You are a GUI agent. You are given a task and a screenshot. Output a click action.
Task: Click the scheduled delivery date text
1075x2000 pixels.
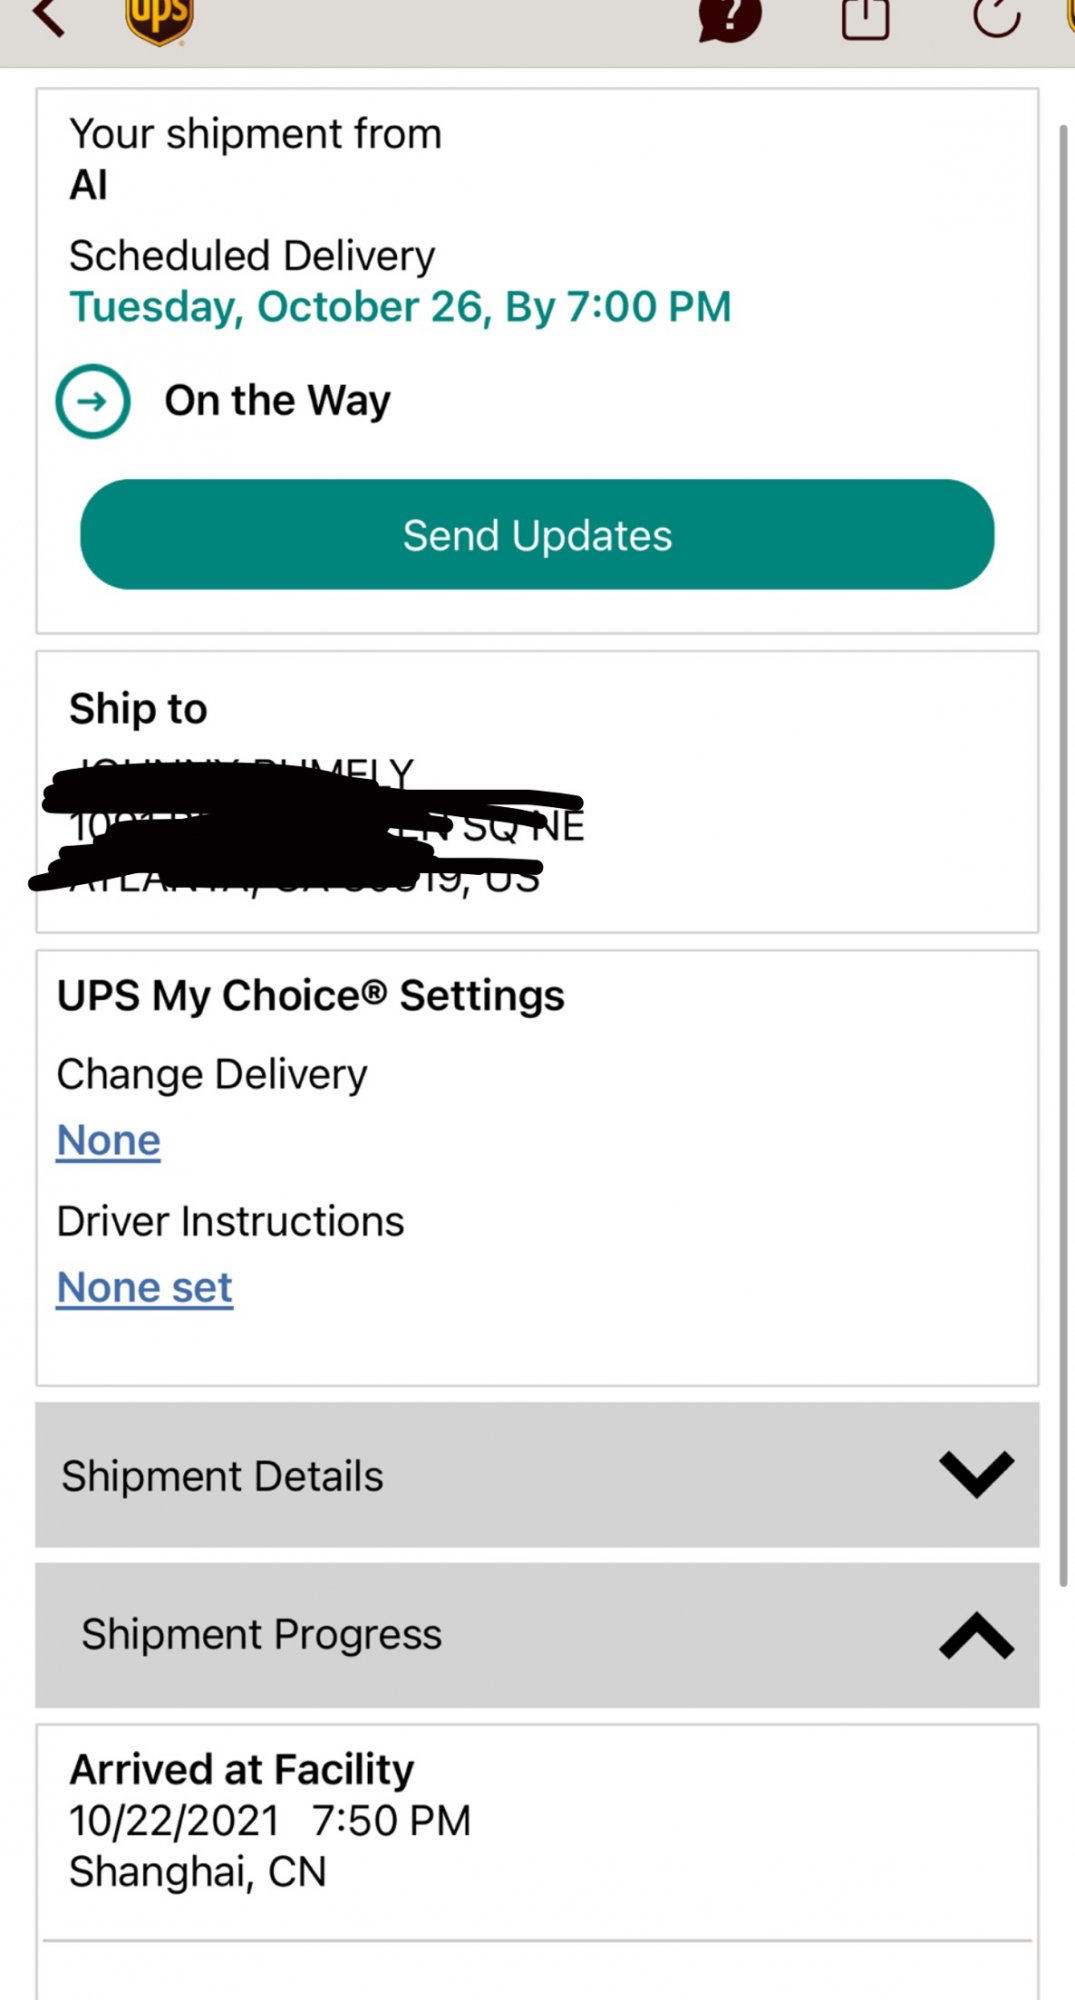point(400,306)
